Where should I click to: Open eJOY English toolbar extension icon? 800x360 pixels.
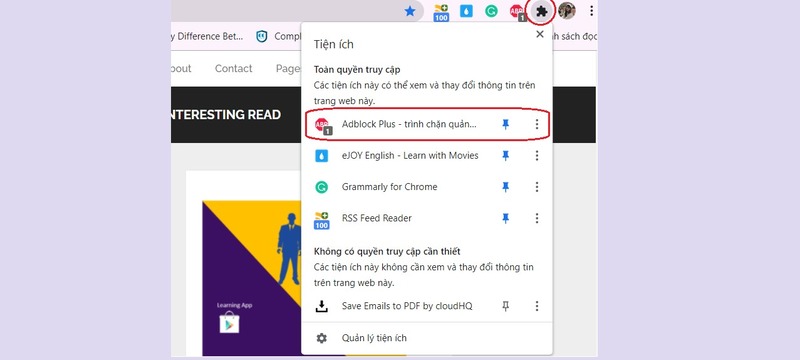point(466,11)
